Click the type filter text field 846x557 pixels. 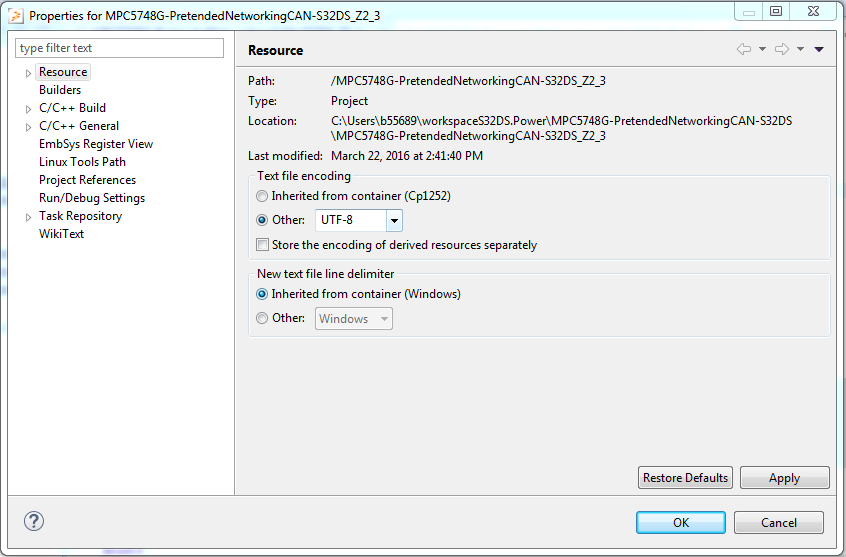(x=120, y=48)
